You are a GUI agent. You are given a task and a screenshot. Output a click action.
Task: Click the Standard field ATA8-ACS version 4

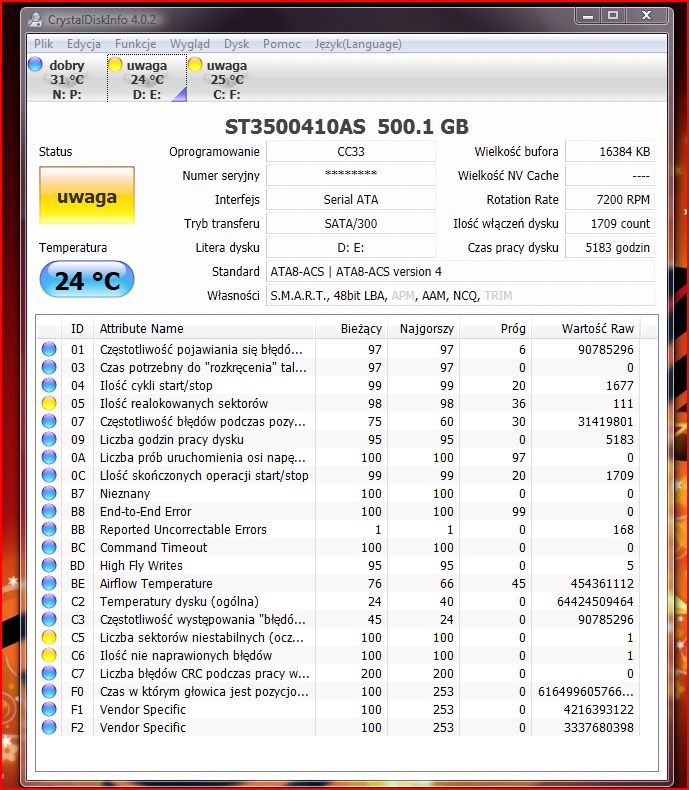point(460,272)
